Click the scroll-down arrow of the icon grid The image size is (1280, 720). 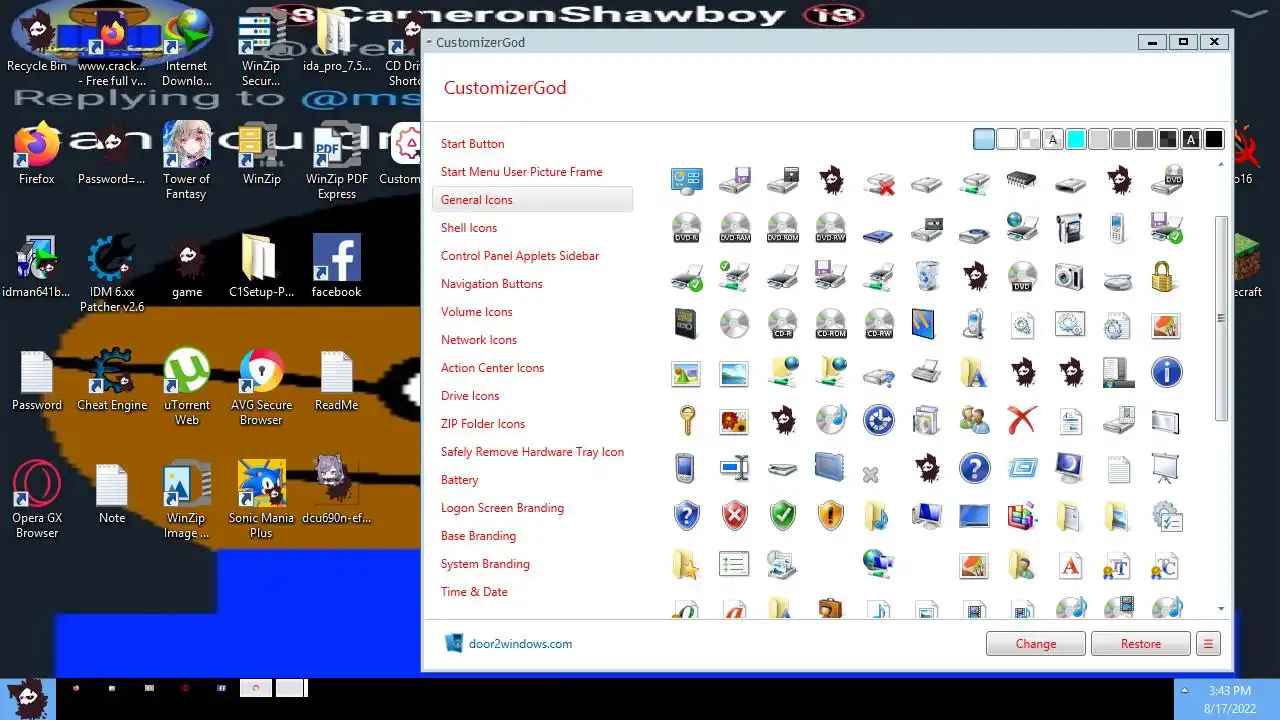point(1221,608)
